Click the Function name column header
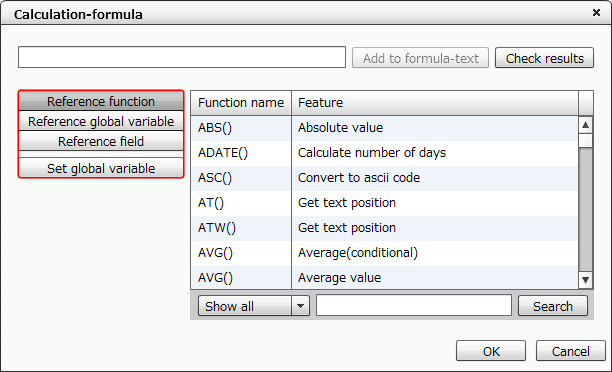The width and height of the screenshot is (612, 372). point(241,103)
